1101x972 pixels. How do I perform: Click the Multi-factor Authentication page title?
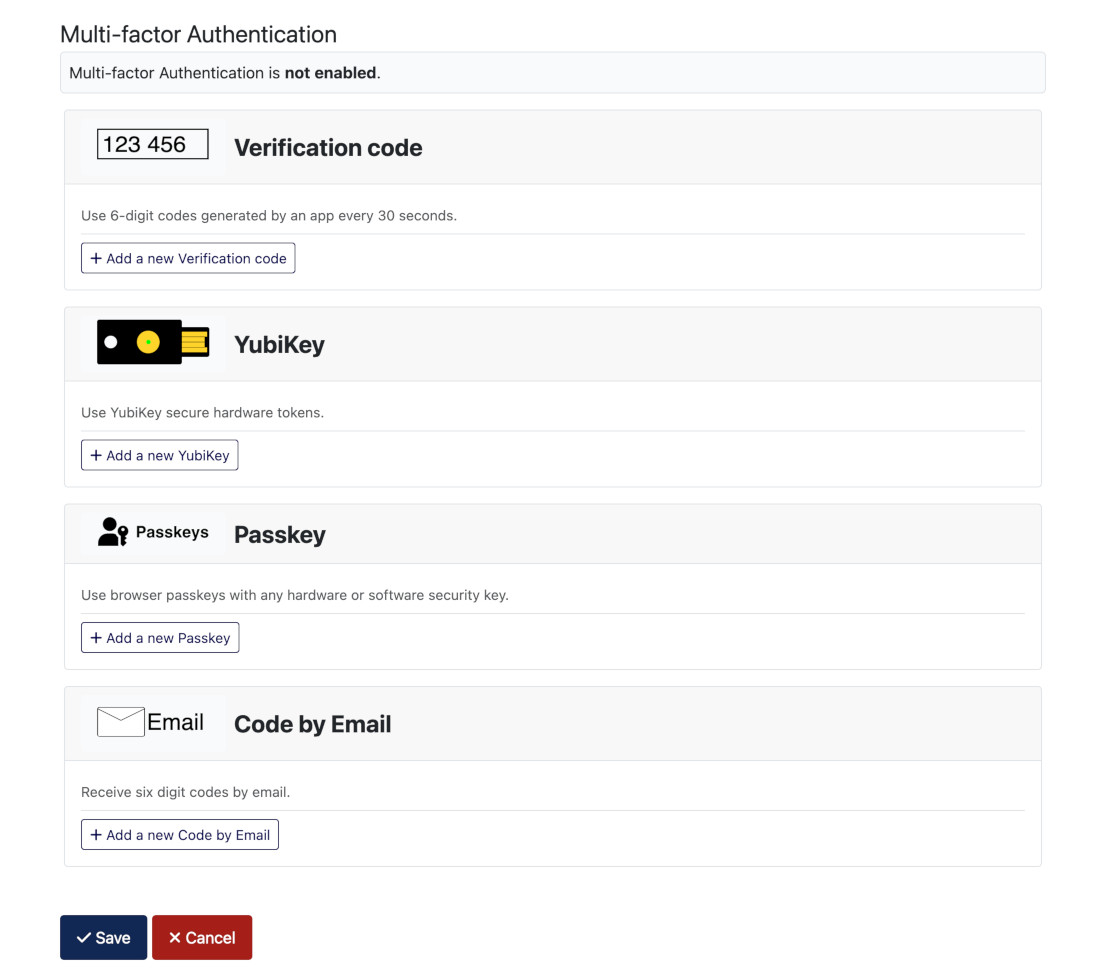point(198,34)
